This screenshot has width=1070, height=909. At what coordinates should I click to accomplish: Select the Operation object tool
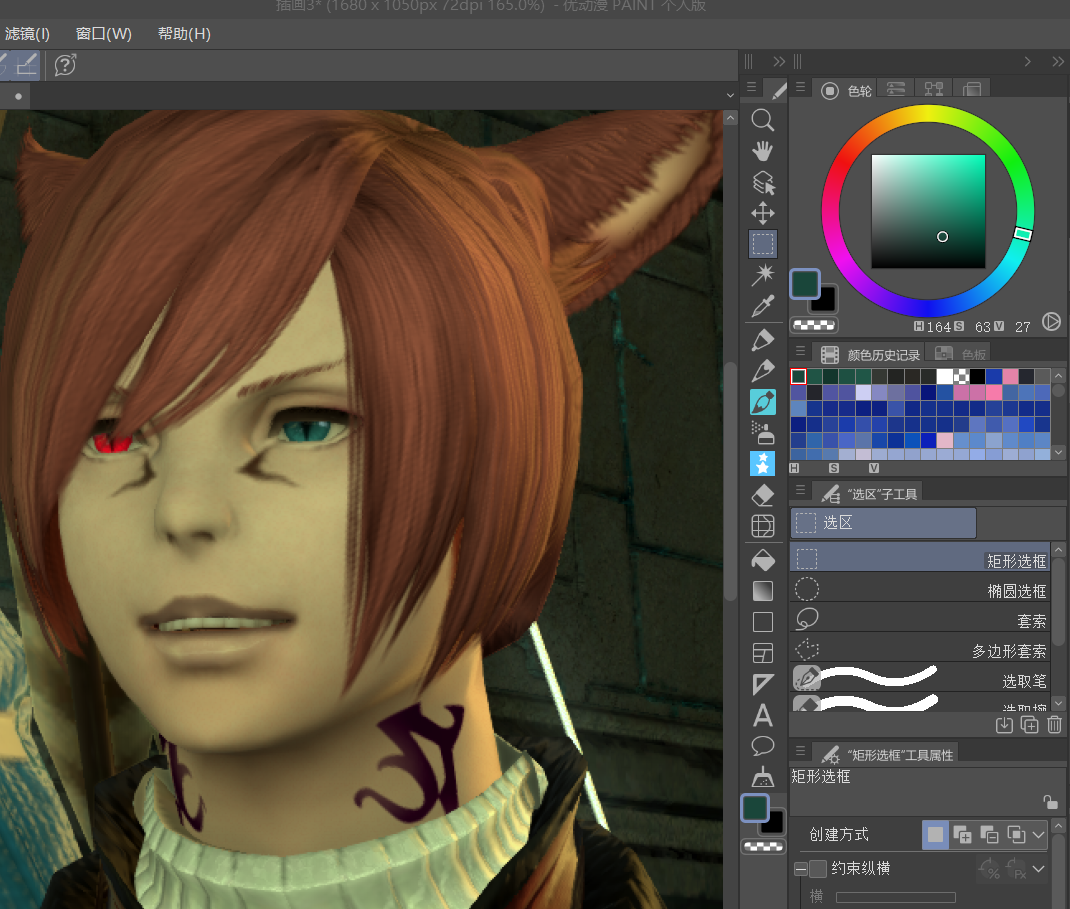[762, 182]
